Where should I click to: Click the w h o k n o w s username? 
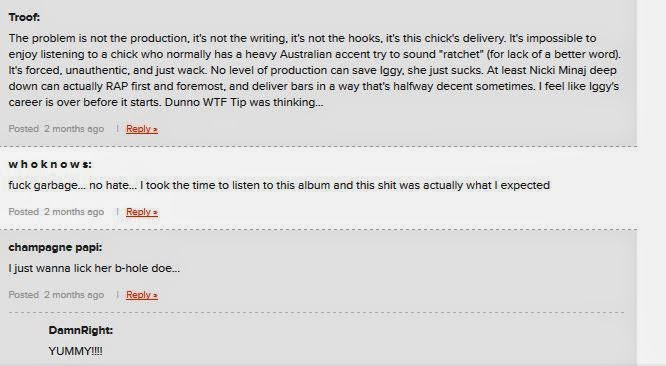(50, 164)
